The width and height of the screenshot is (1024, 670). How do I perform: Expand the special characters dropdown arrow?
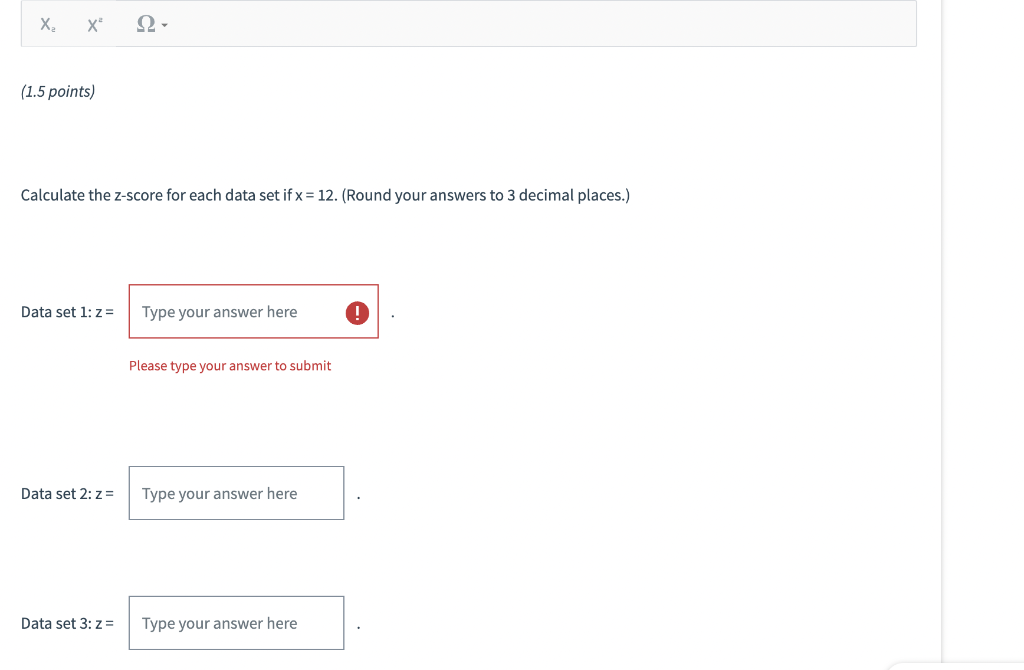point(163,25)
